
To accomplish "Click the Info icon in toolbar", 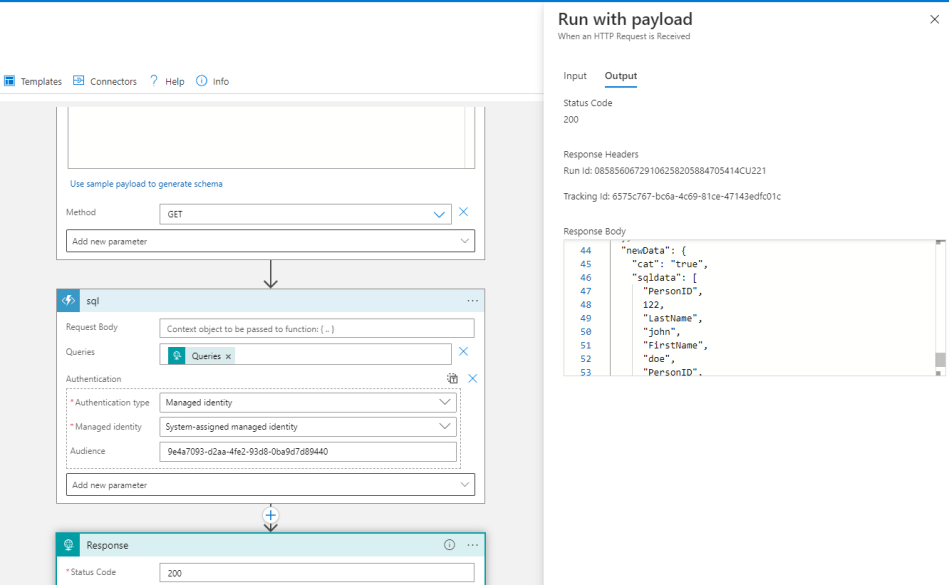I will 202,81.
